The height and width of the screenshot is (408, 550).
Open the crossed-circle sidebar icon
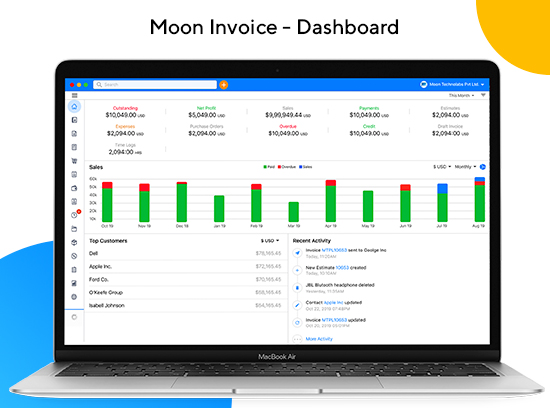point(74,256)
